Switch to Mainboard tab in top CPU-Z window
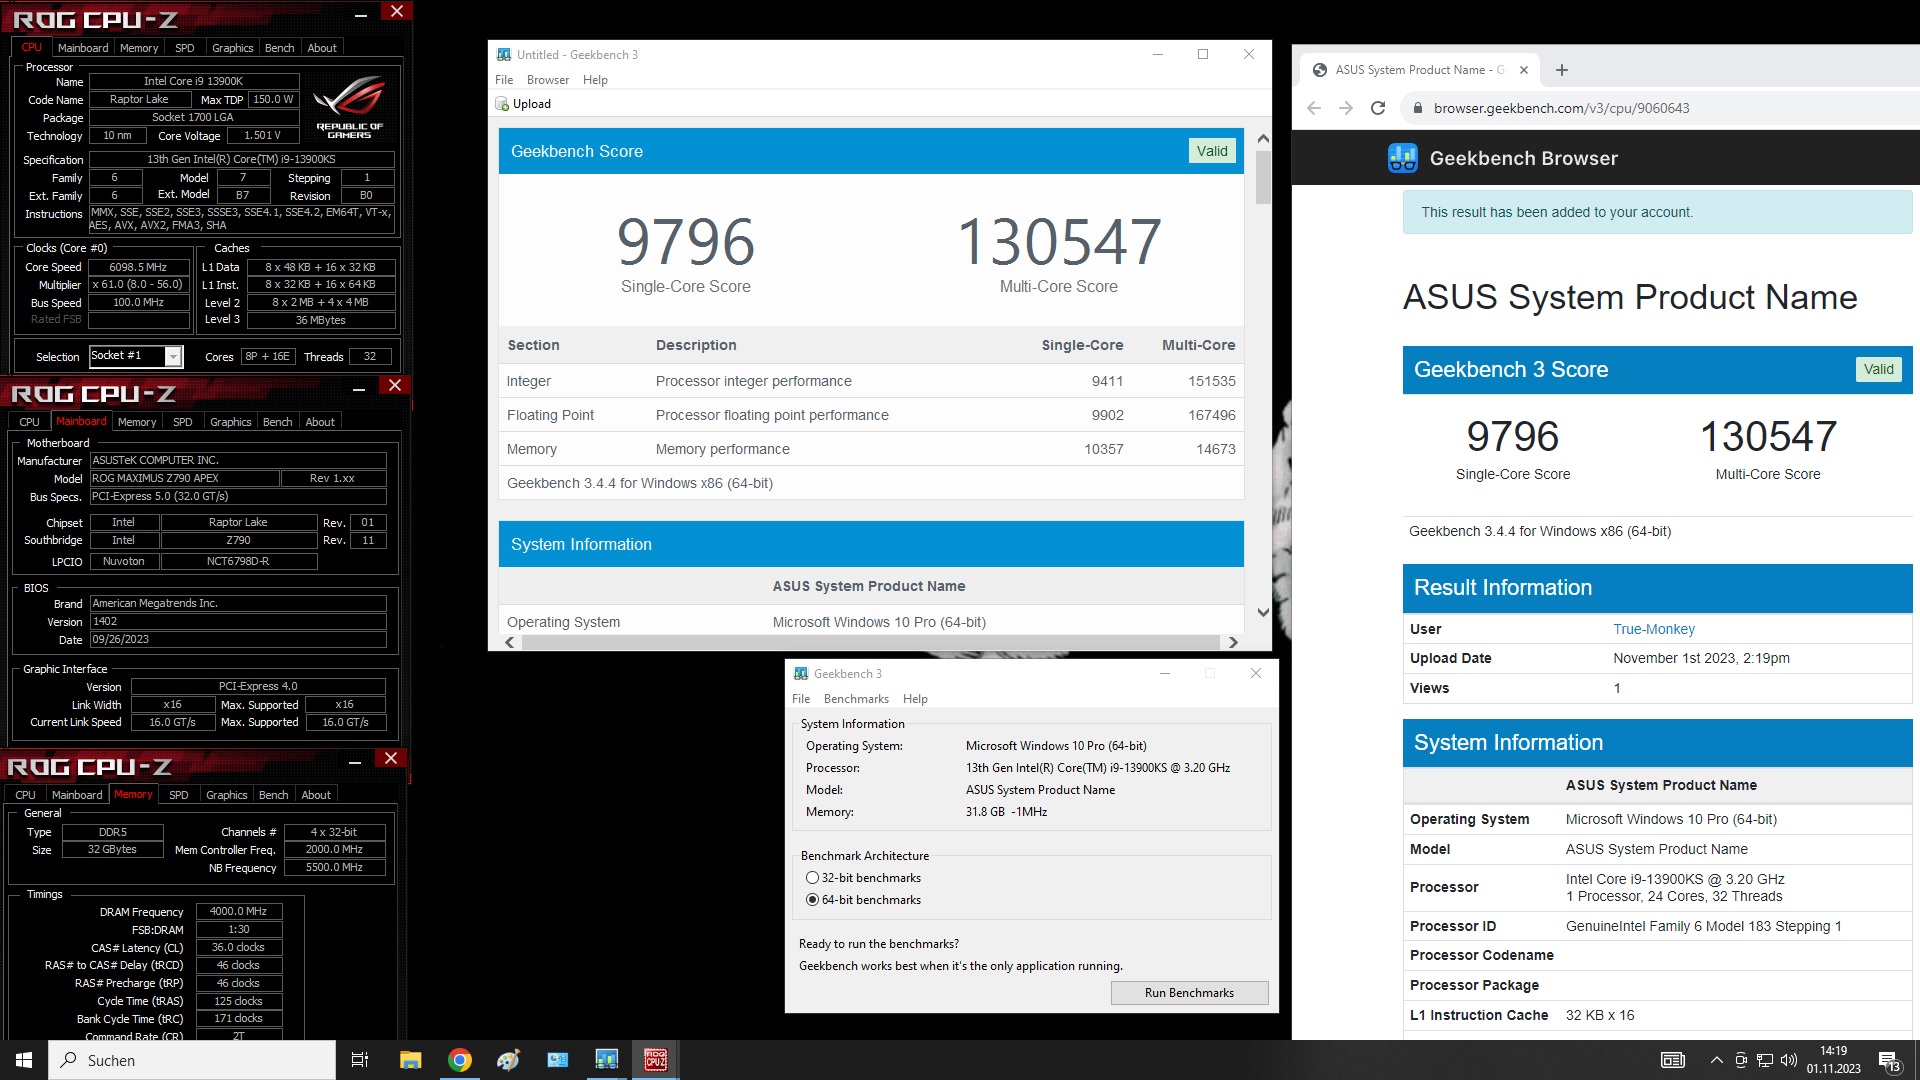The image size is (1920, 1080). (x=83, y=48)
